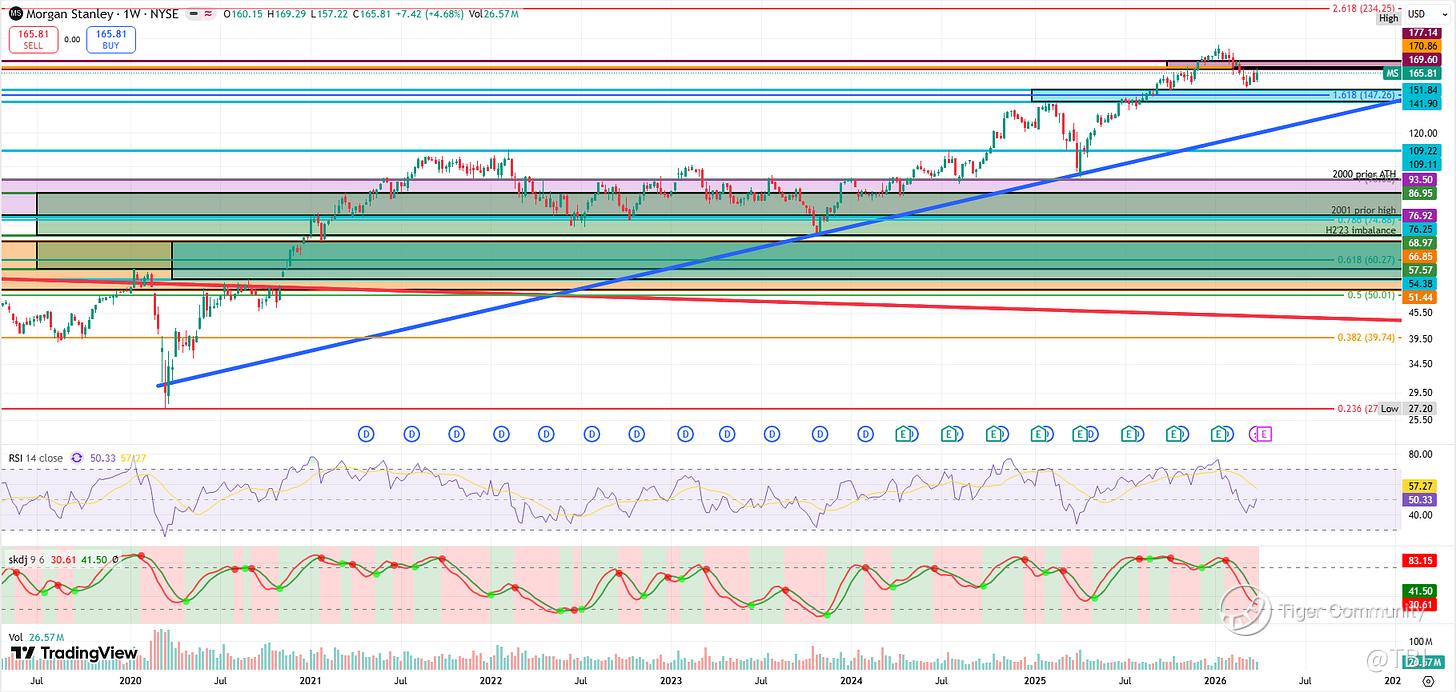The height and width of the screenshot is (692, 1456).
Task: Click the 2022 label on time axis
Action: [x=491, y=680]
